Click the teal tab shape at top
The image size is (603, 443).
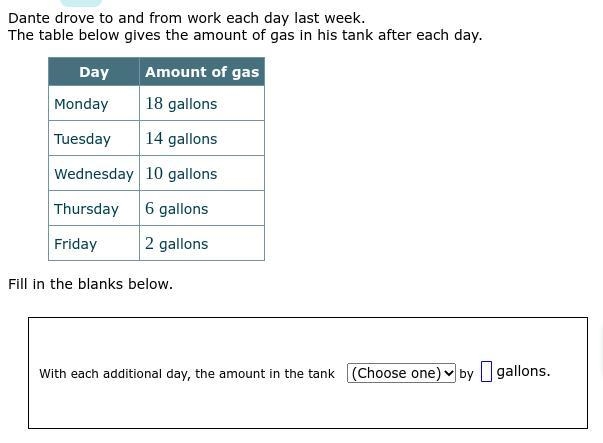pos(81,3)
